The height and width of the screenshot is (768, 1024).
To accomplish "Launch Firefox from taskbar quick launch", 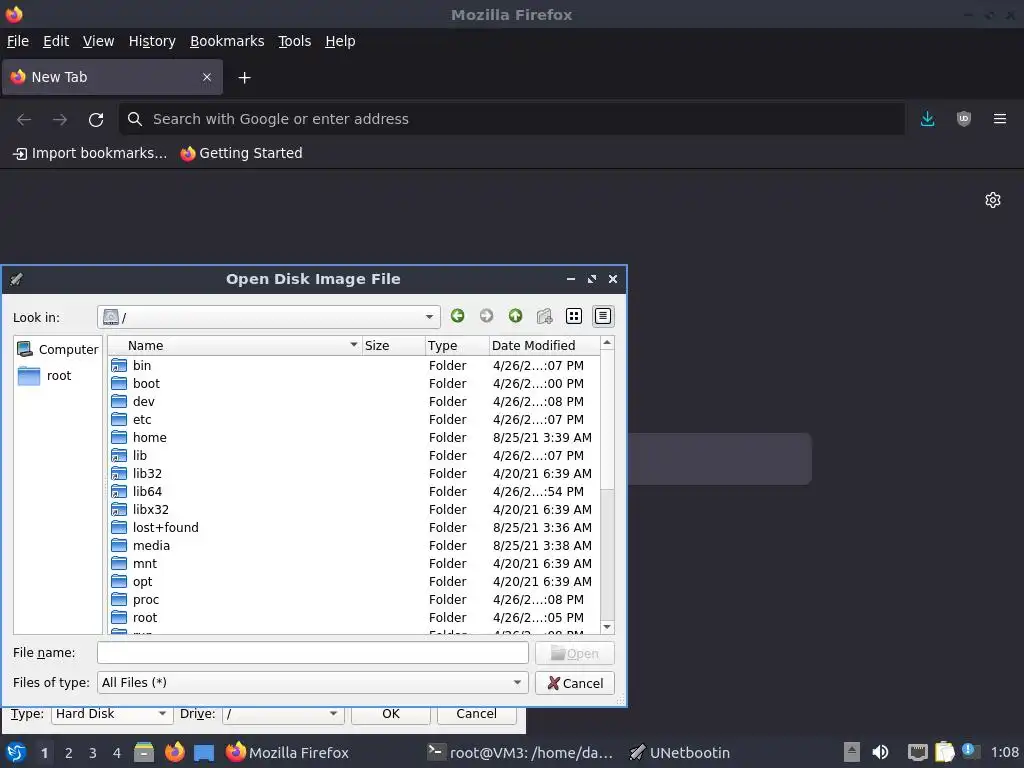I will coord(174,752).
